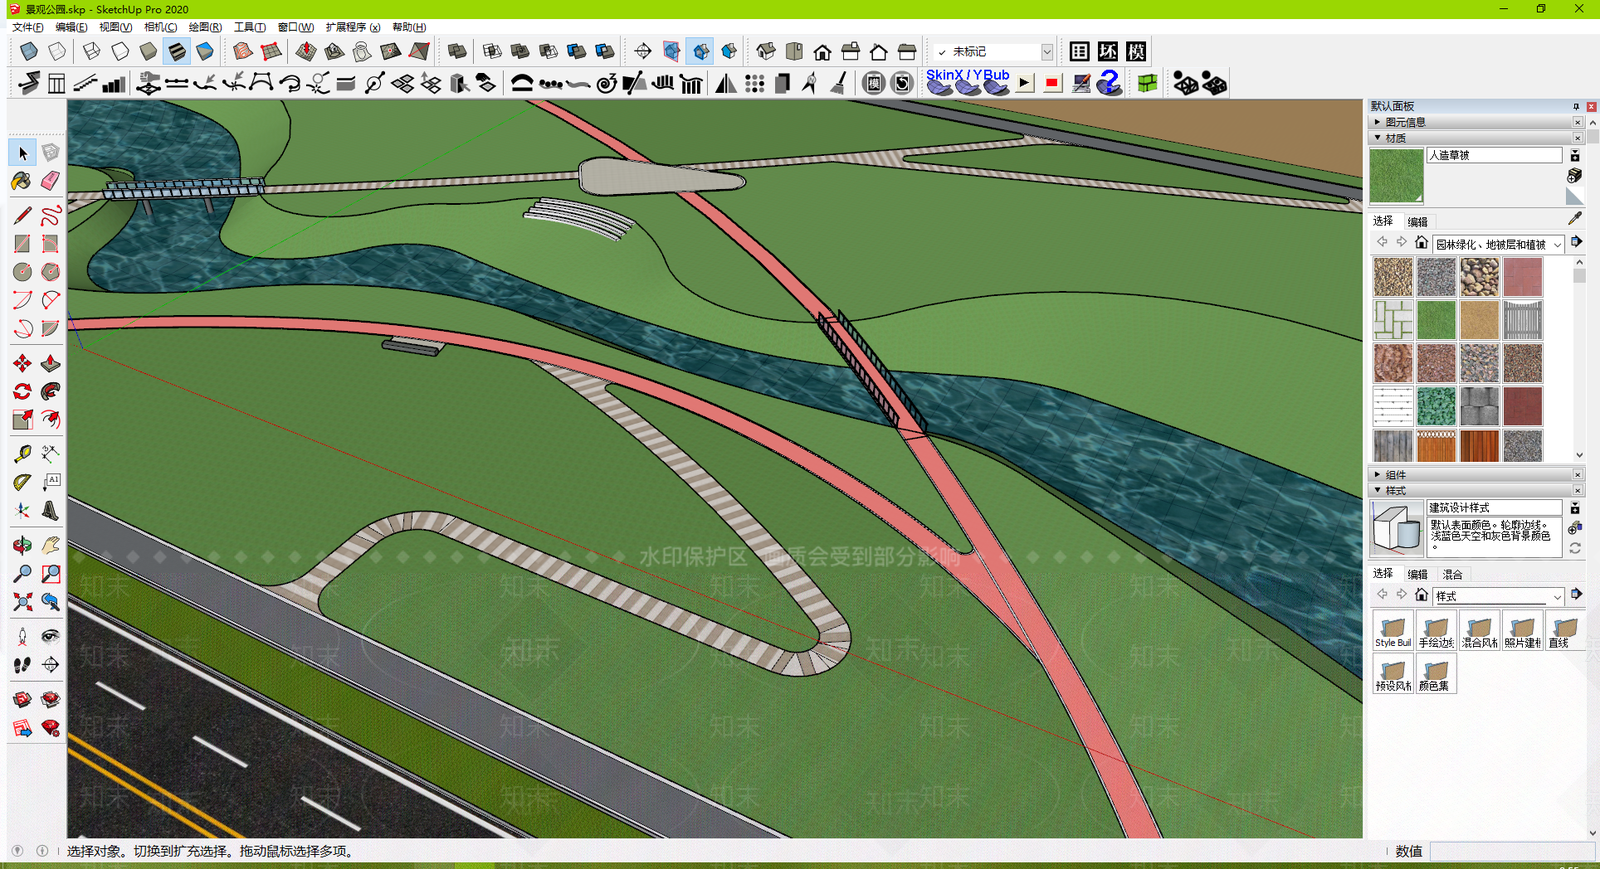Activate the Line pencil tool
Image resolution: width=1600 pixels, height=869 pixels.
pos(22,216)
